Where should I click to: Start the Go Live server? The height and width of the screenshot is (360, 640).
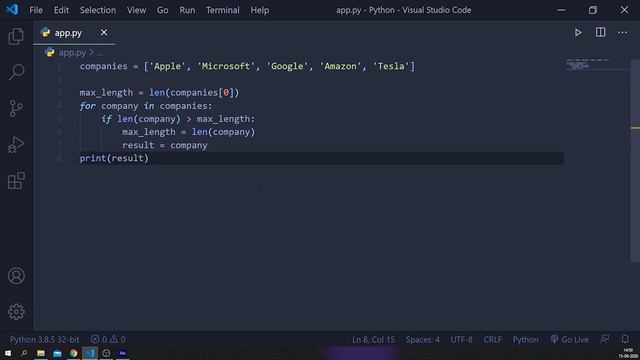[x=569, y=340]
